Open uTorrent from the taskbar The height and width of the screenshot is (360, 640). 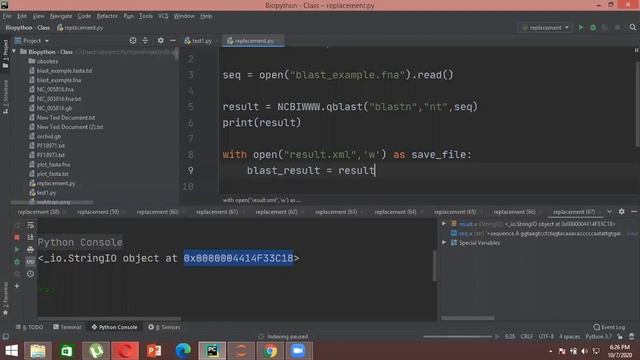[x=96, y=351]
